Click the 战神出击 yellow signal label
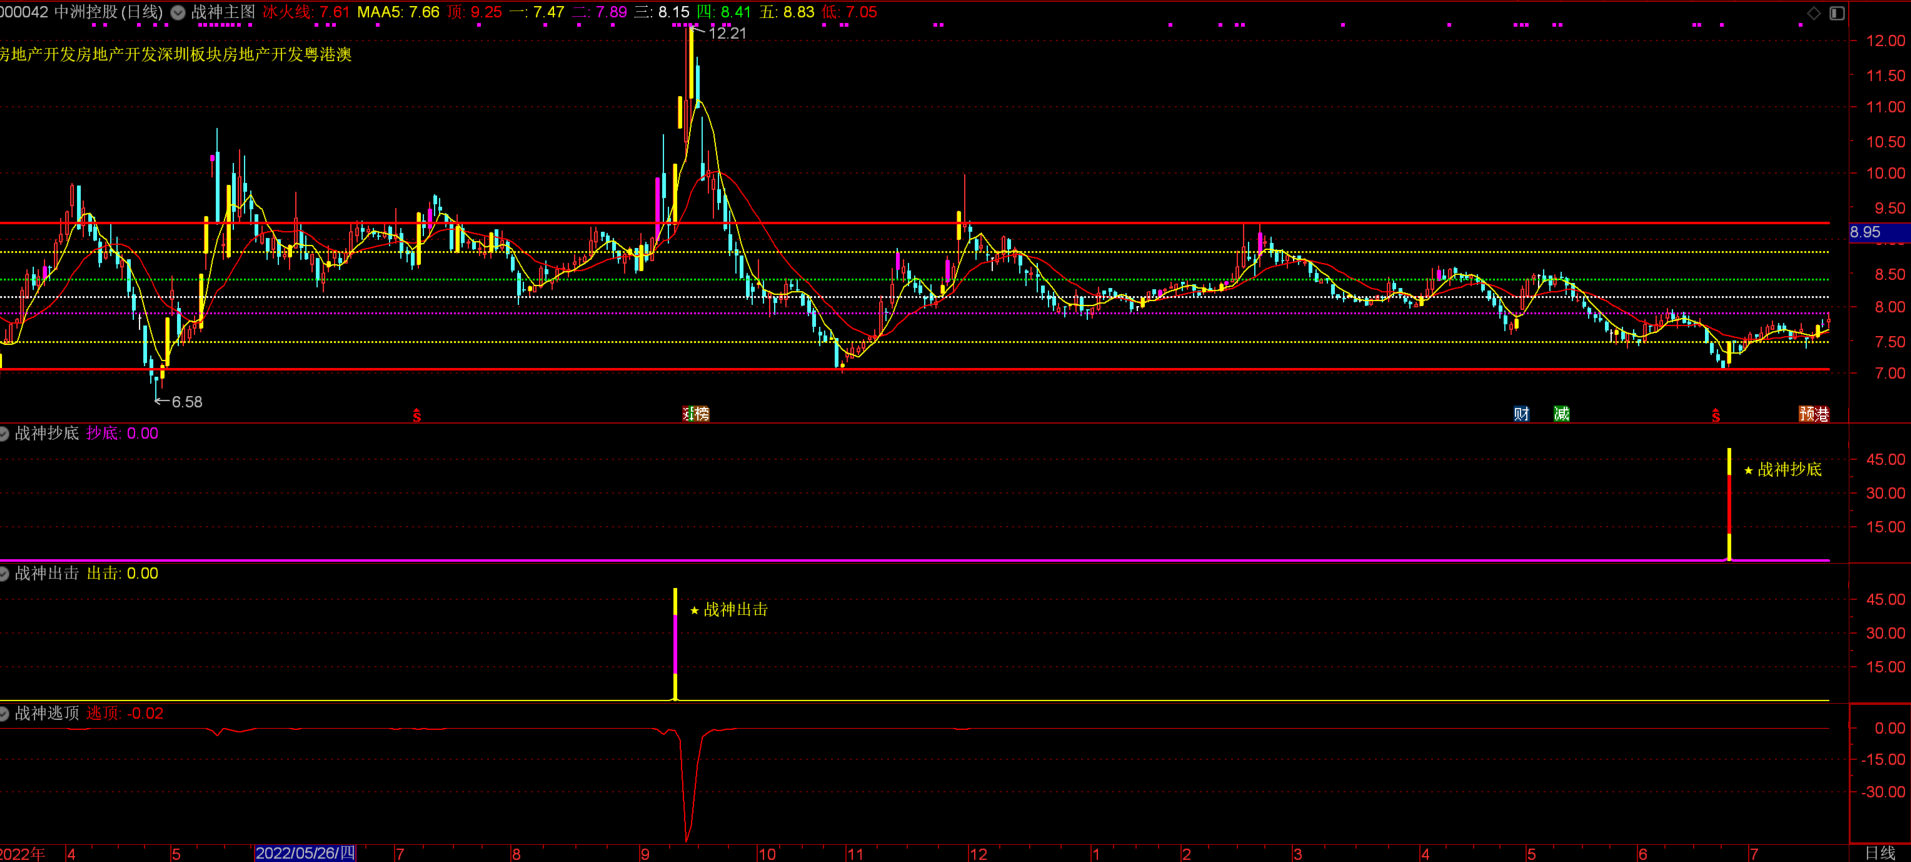Image resolution: width=1911 pixels, height=862 pixels. pos(735,609)
